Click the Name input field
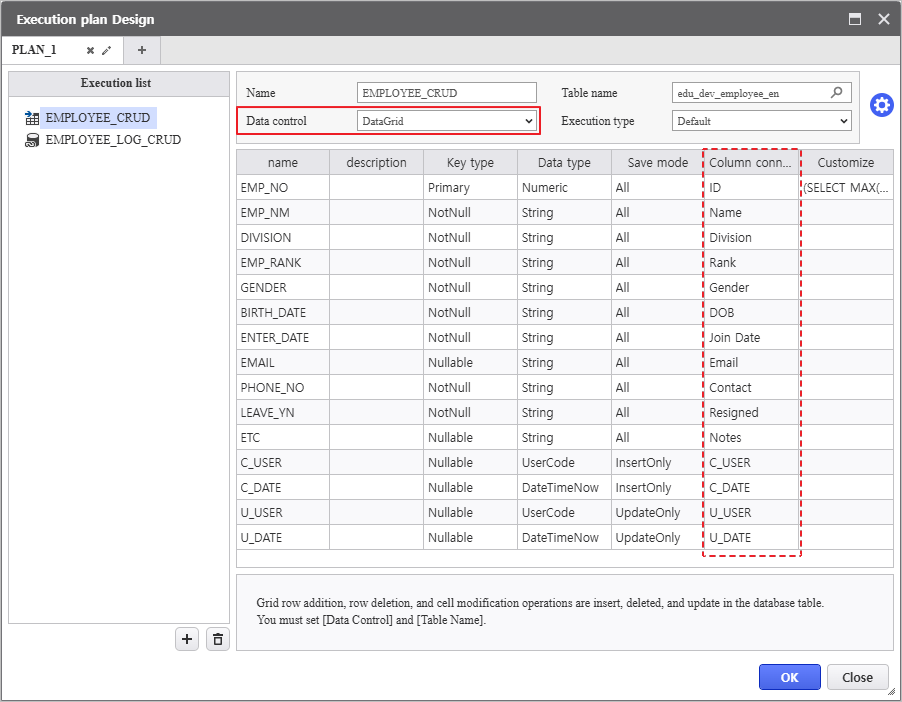The height and width of the screenshot is (702, 902). click(446, 93)
